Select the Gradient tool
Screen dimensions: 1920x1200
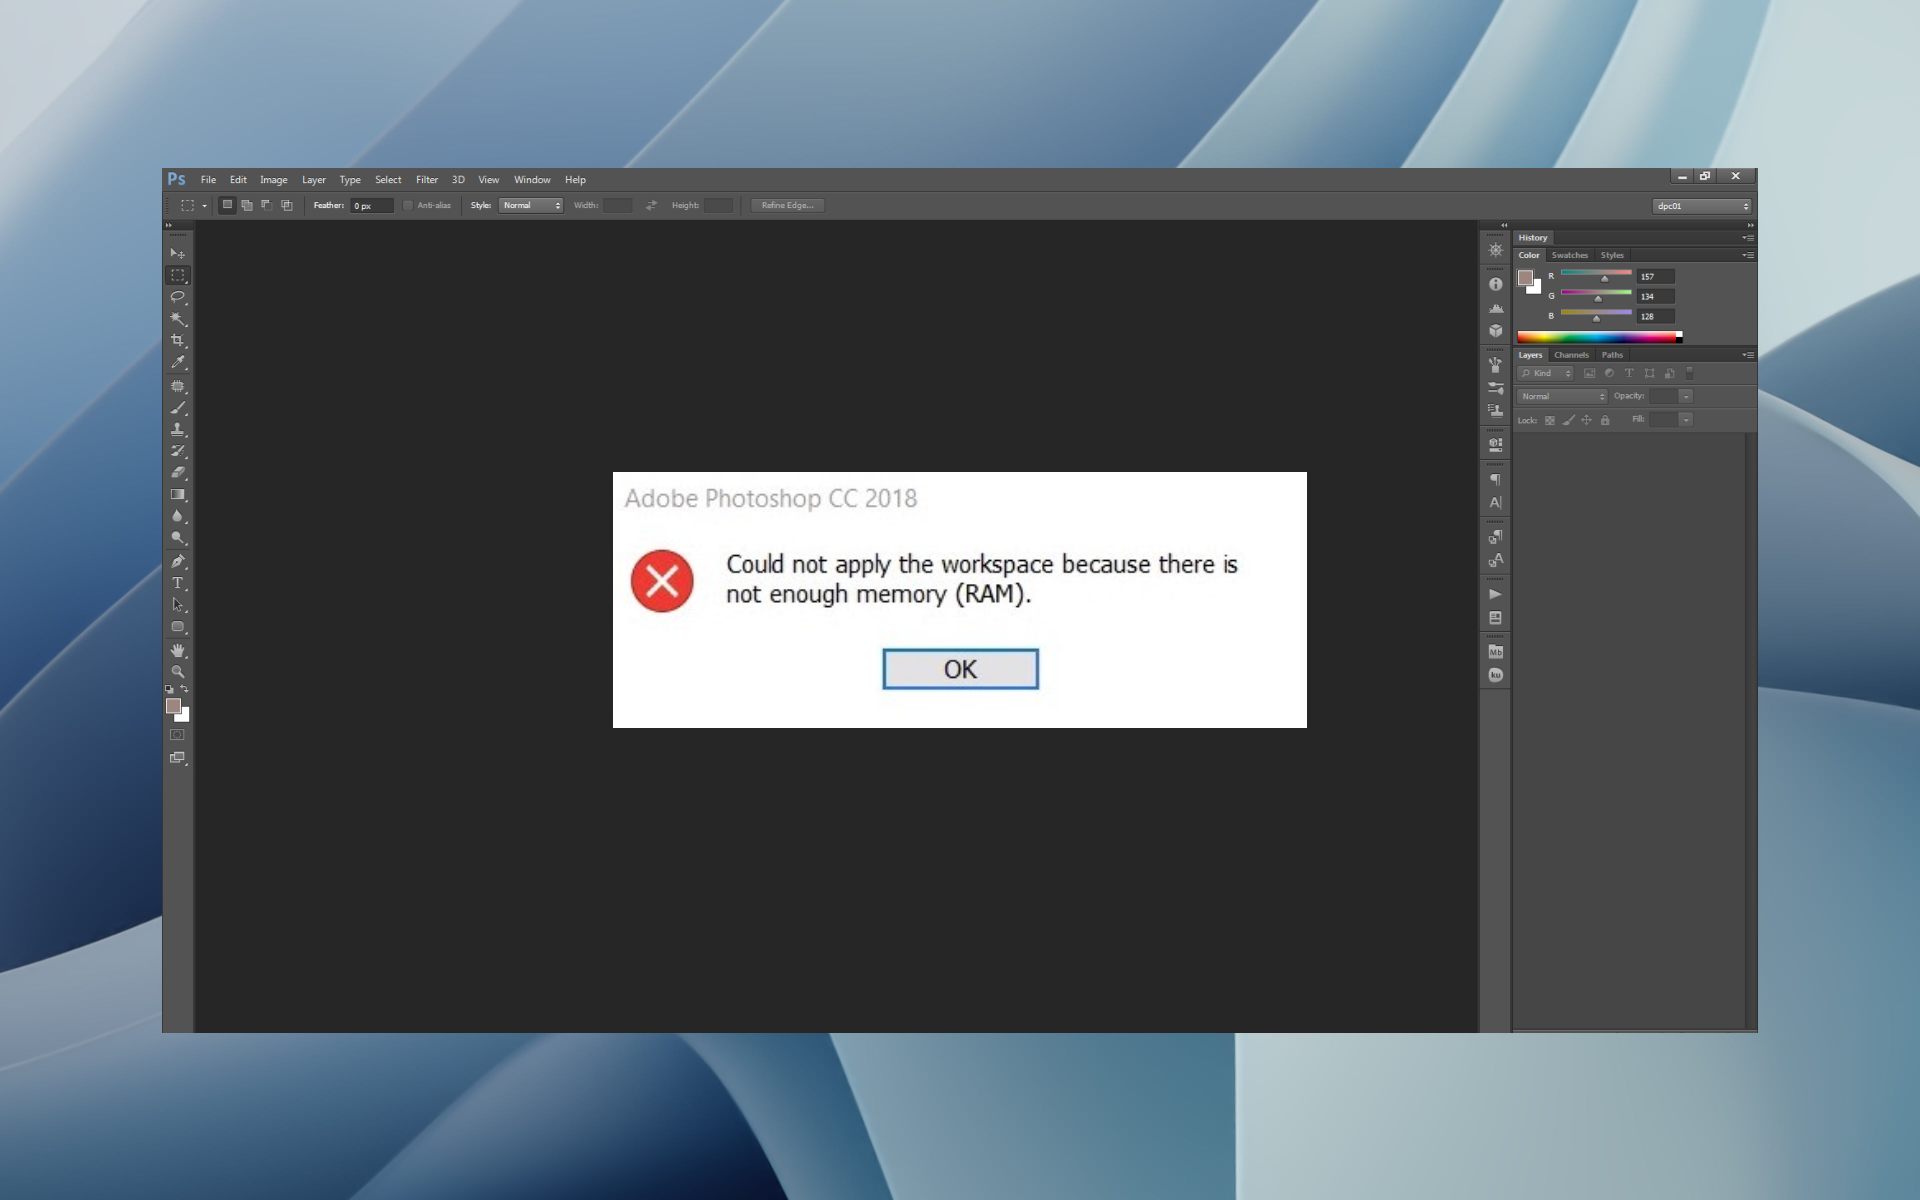tap(178, 495)
